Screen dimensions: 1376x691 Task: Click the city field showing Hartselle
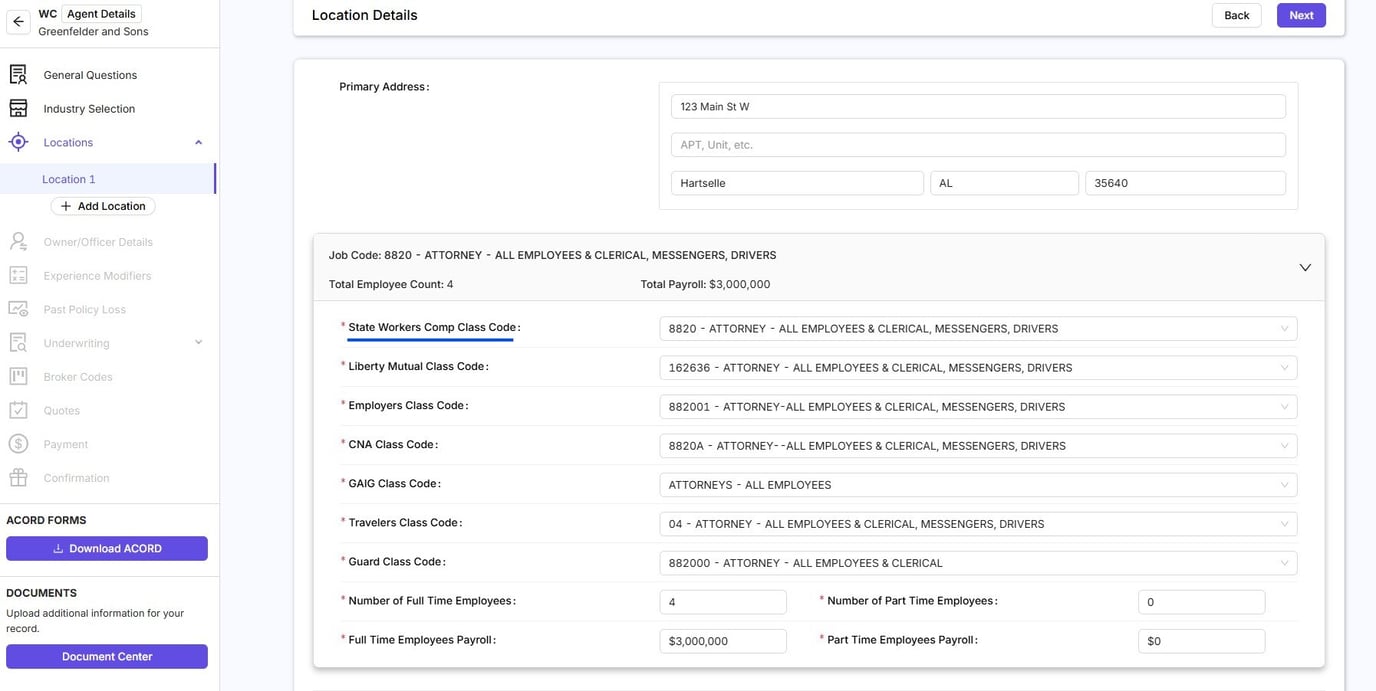(x=797, y=183)
